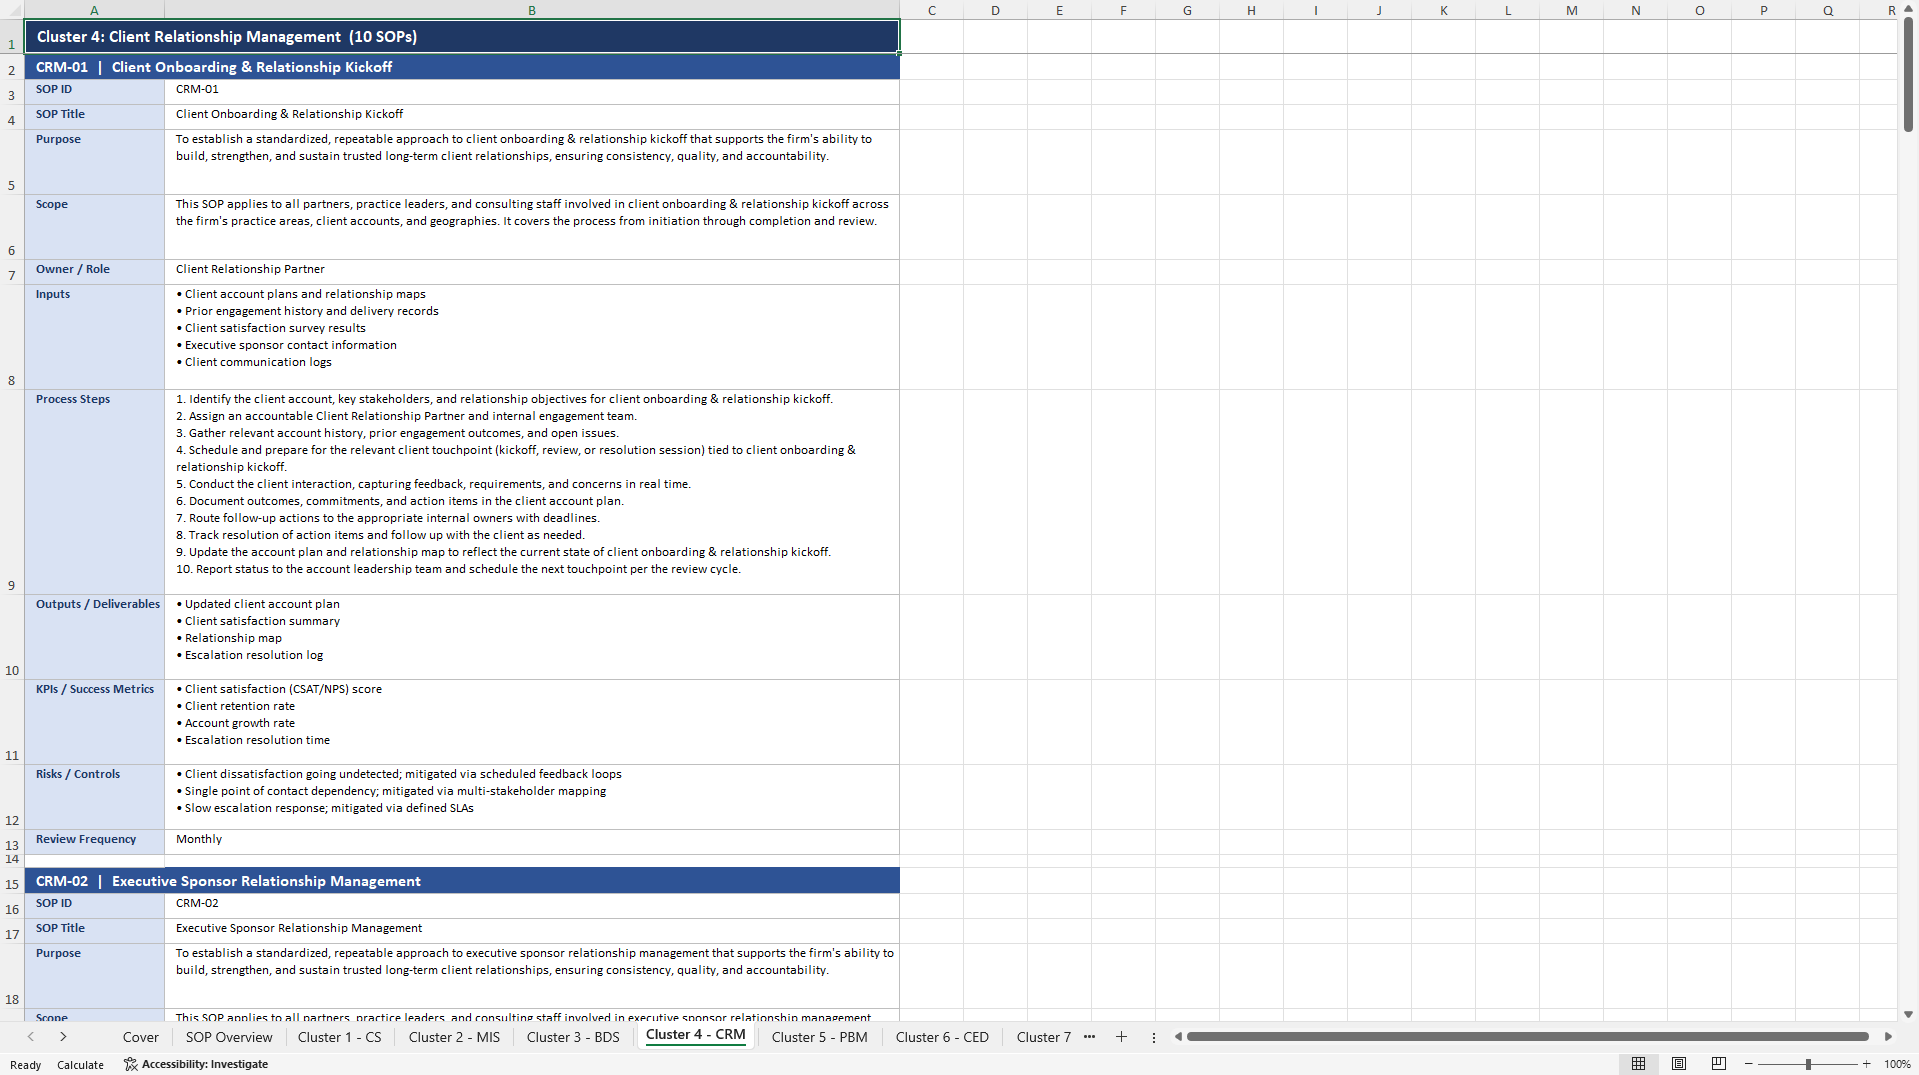This screenshot has height=1075, width=1919.
Task: Click the Select All corner triangle
Action: 12,10
